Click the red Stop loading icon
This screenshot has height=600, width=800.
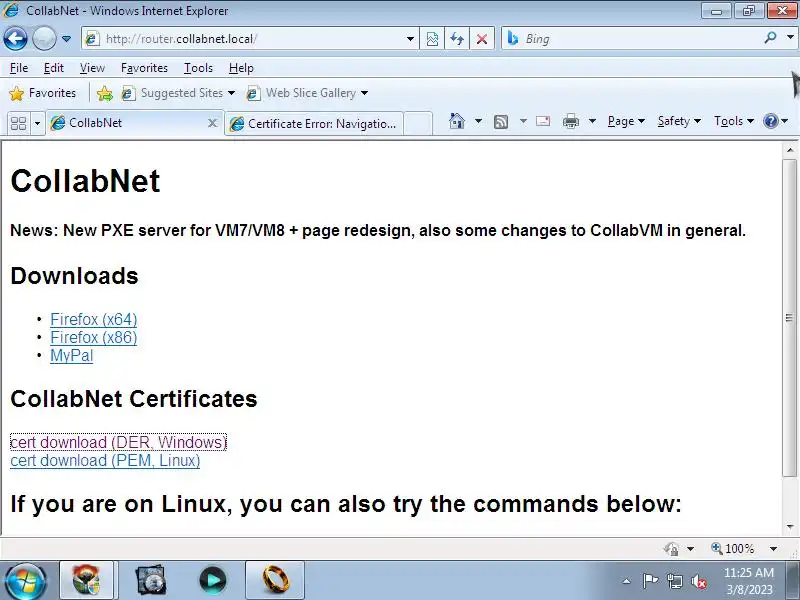482,39
